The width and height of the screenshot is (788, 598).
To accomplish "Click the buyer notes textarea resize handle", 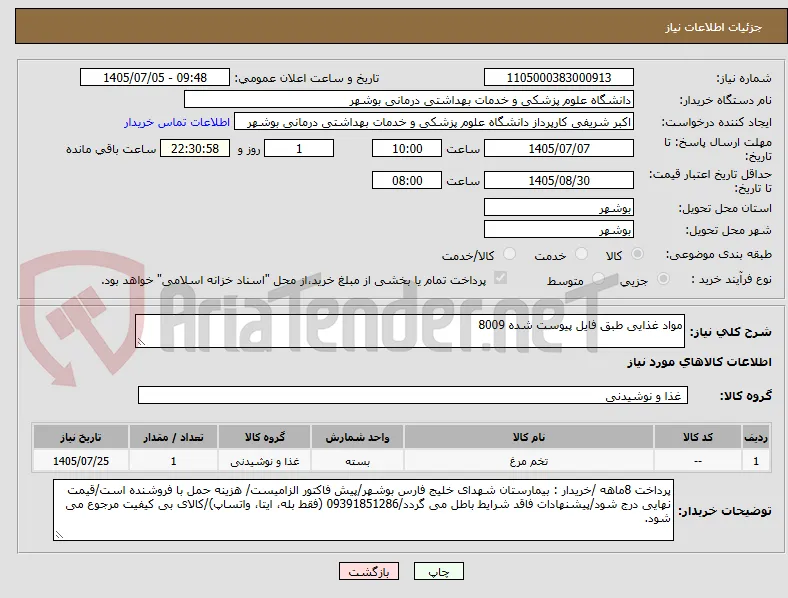I will click(59, 535).
